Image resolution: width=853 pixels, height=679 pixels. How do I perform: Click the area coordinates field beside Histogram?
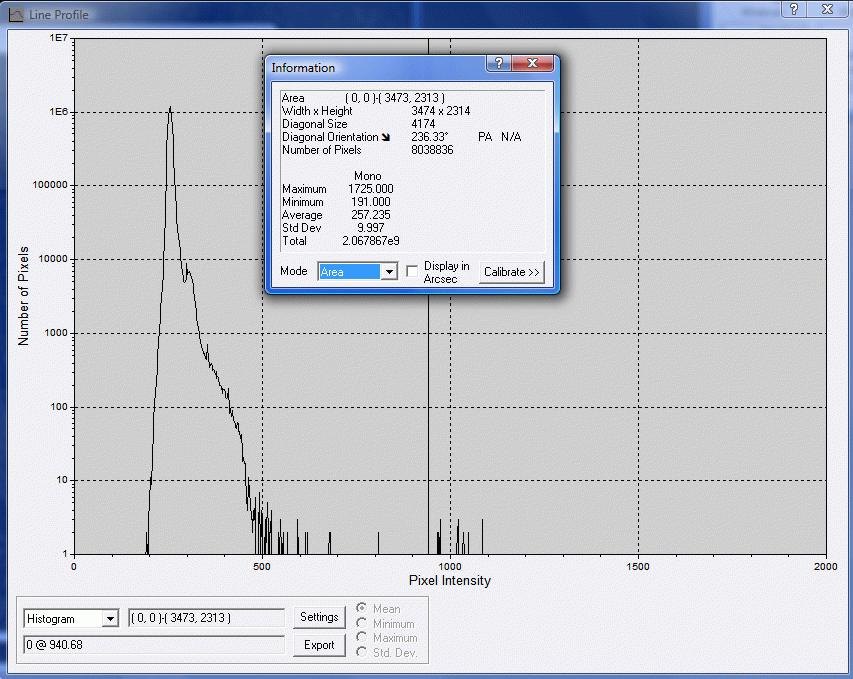point(206,618)
